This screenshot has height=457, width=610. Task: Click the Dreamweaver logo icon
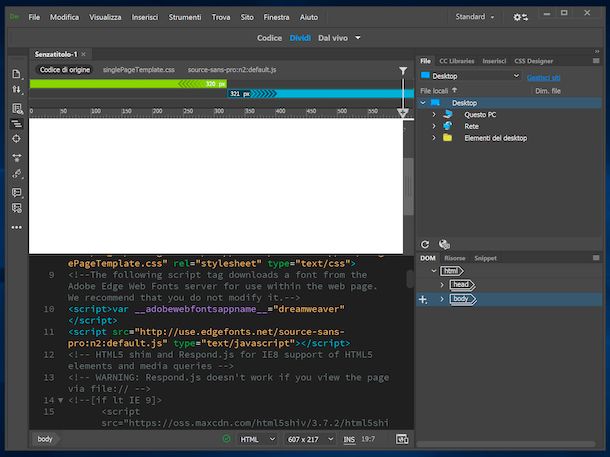click(x=14, y=17)
